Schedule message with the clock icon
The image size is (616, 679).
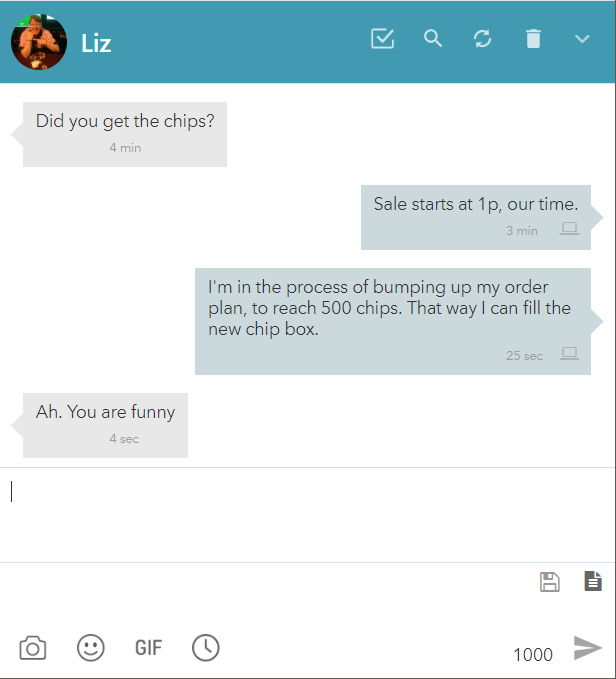tap(206, 648)
